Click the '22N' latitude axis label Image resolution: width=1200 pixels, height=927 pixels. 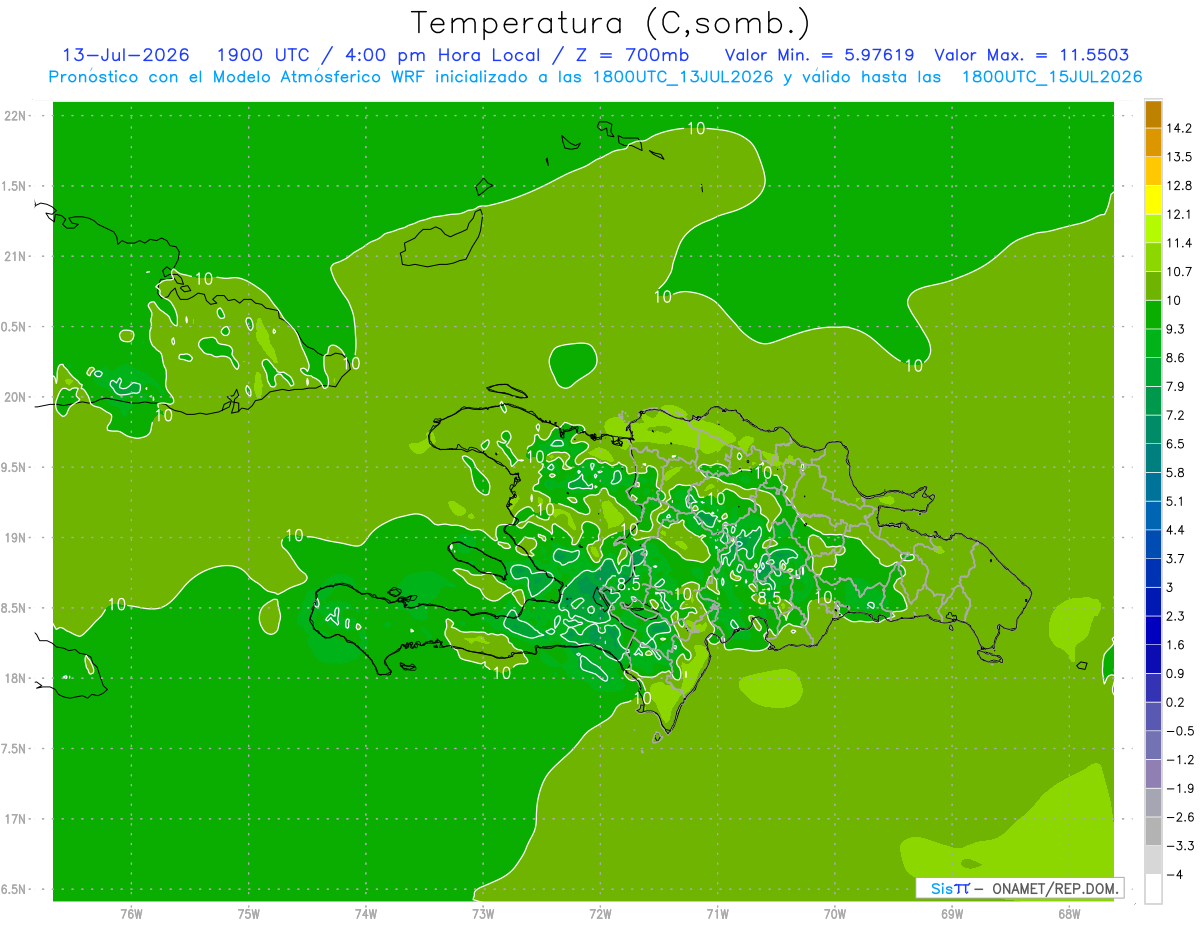tap(17, 116)
